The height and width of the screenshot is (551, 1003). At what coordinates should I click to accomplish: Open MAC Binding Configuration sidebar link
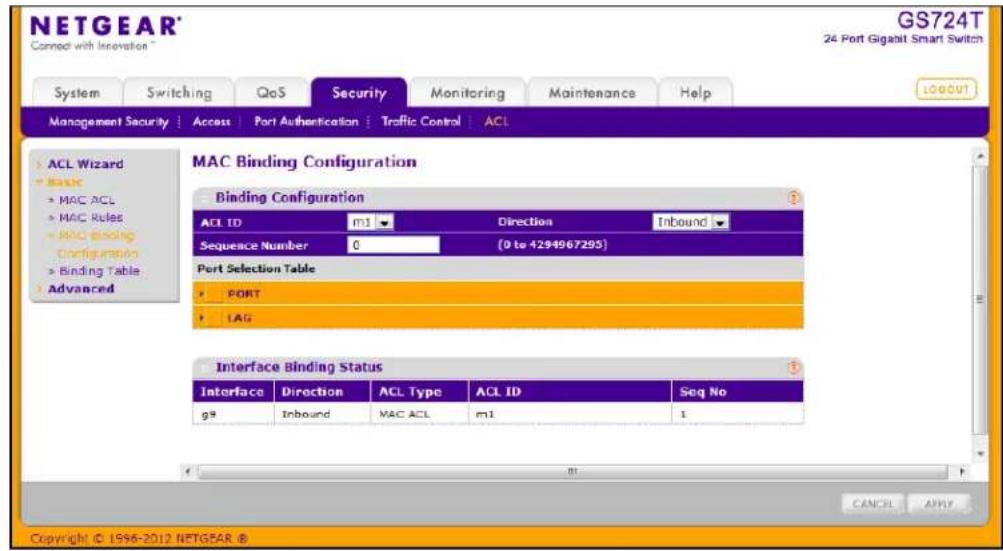point(96,244)
